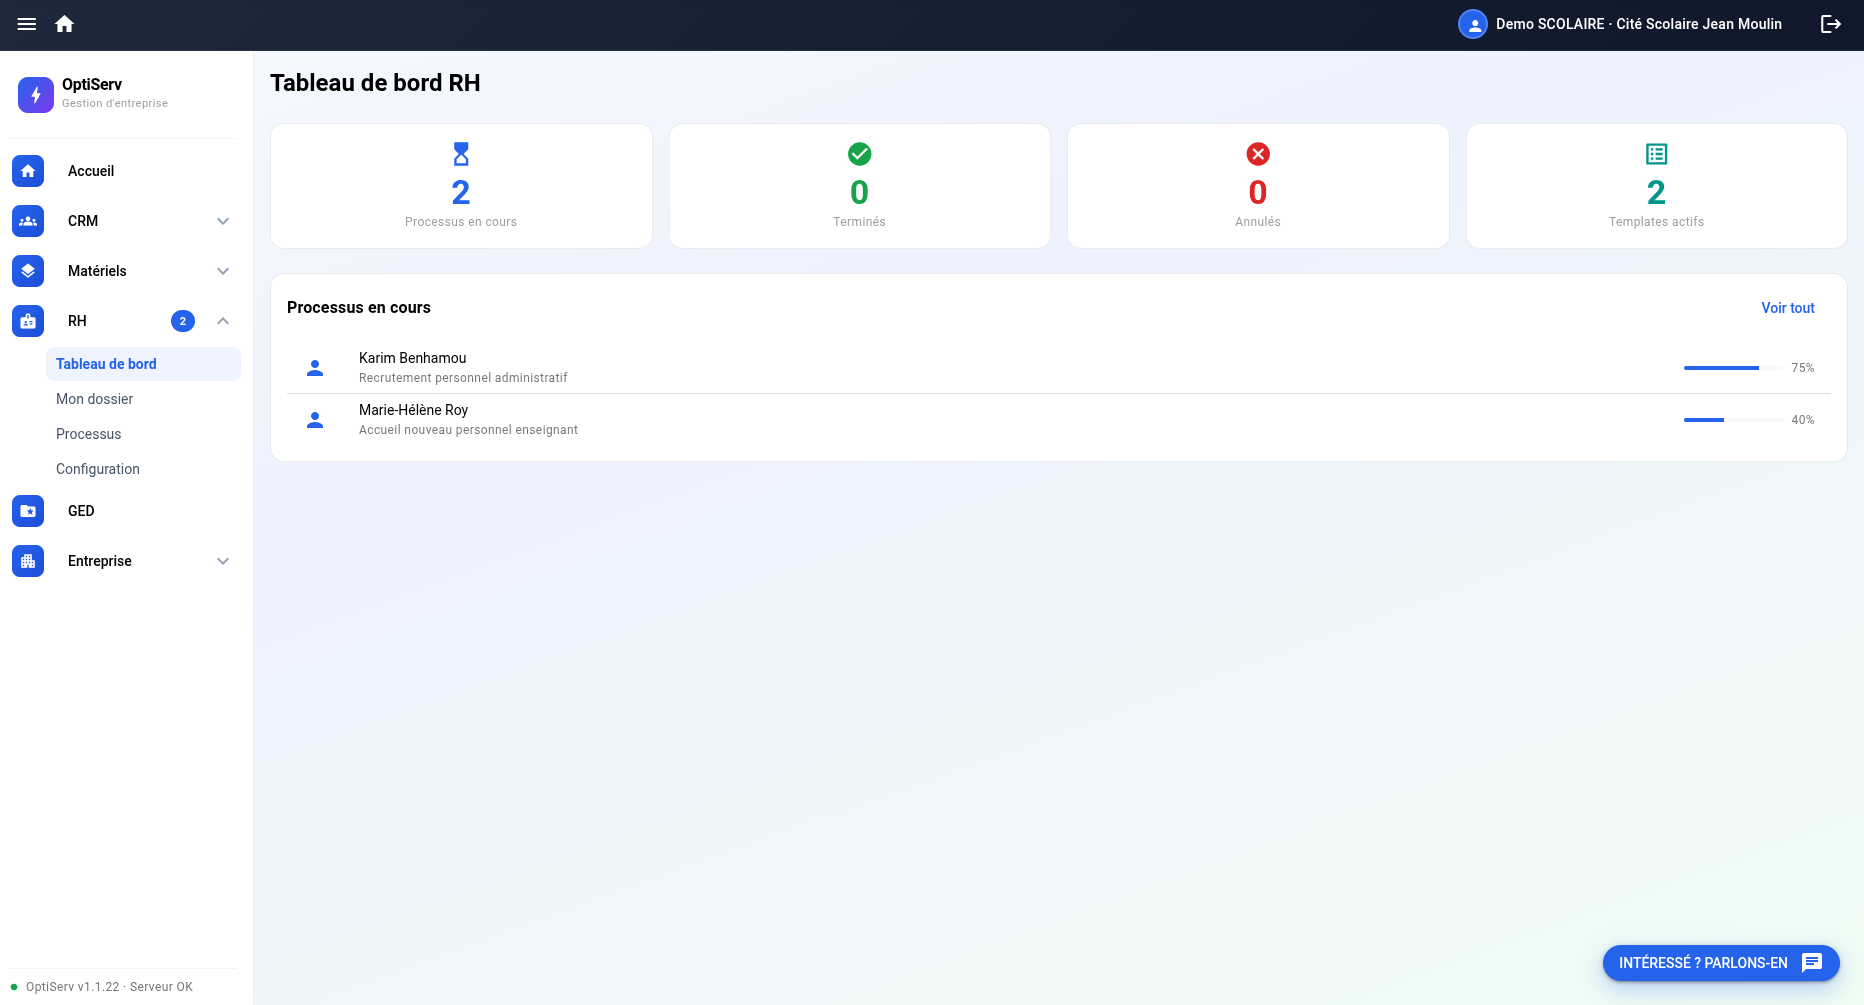Click the OptiServ lightning logo

pyautogui.click(x=36, y=95)
